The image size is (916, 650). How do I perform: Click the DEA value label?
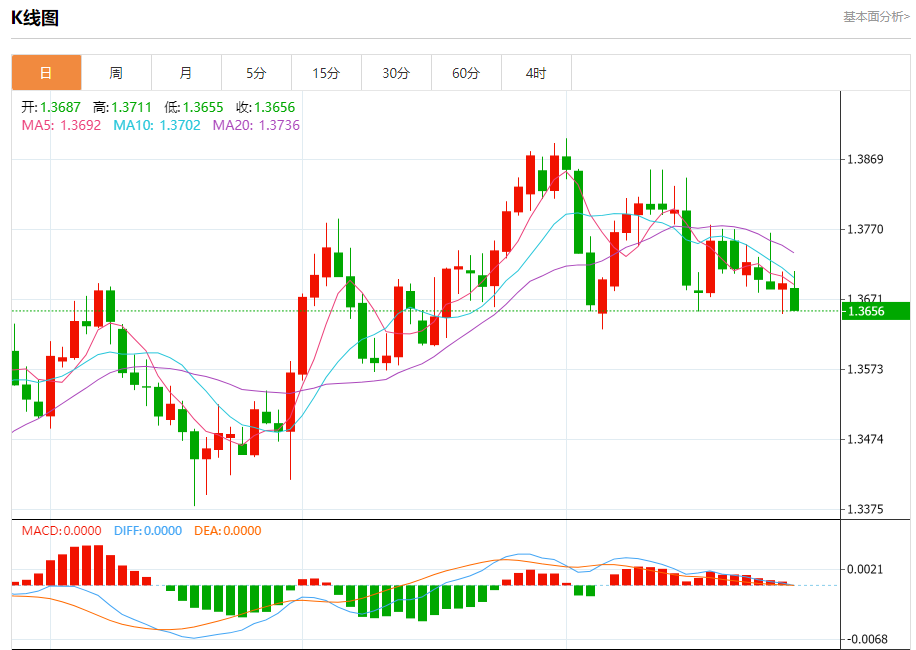[228, 531]
